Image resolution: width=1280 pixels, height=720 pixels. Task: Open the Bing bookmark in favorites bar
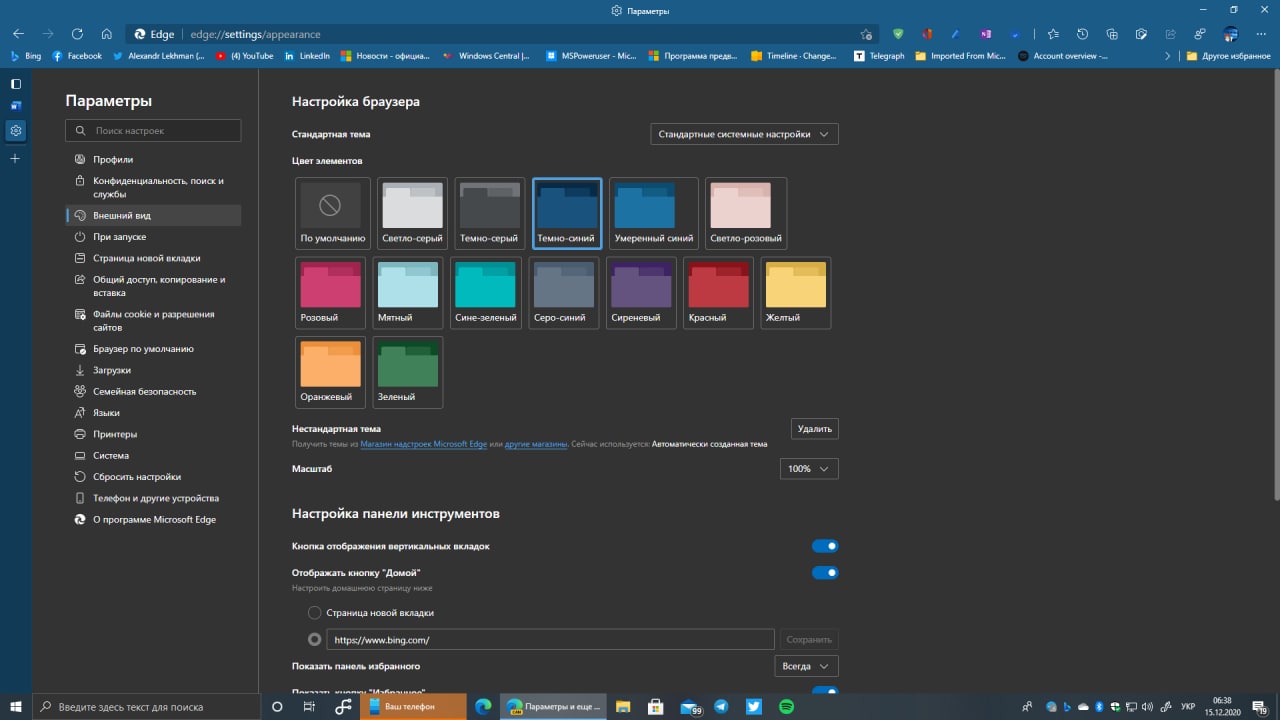[x=26, y=56]
